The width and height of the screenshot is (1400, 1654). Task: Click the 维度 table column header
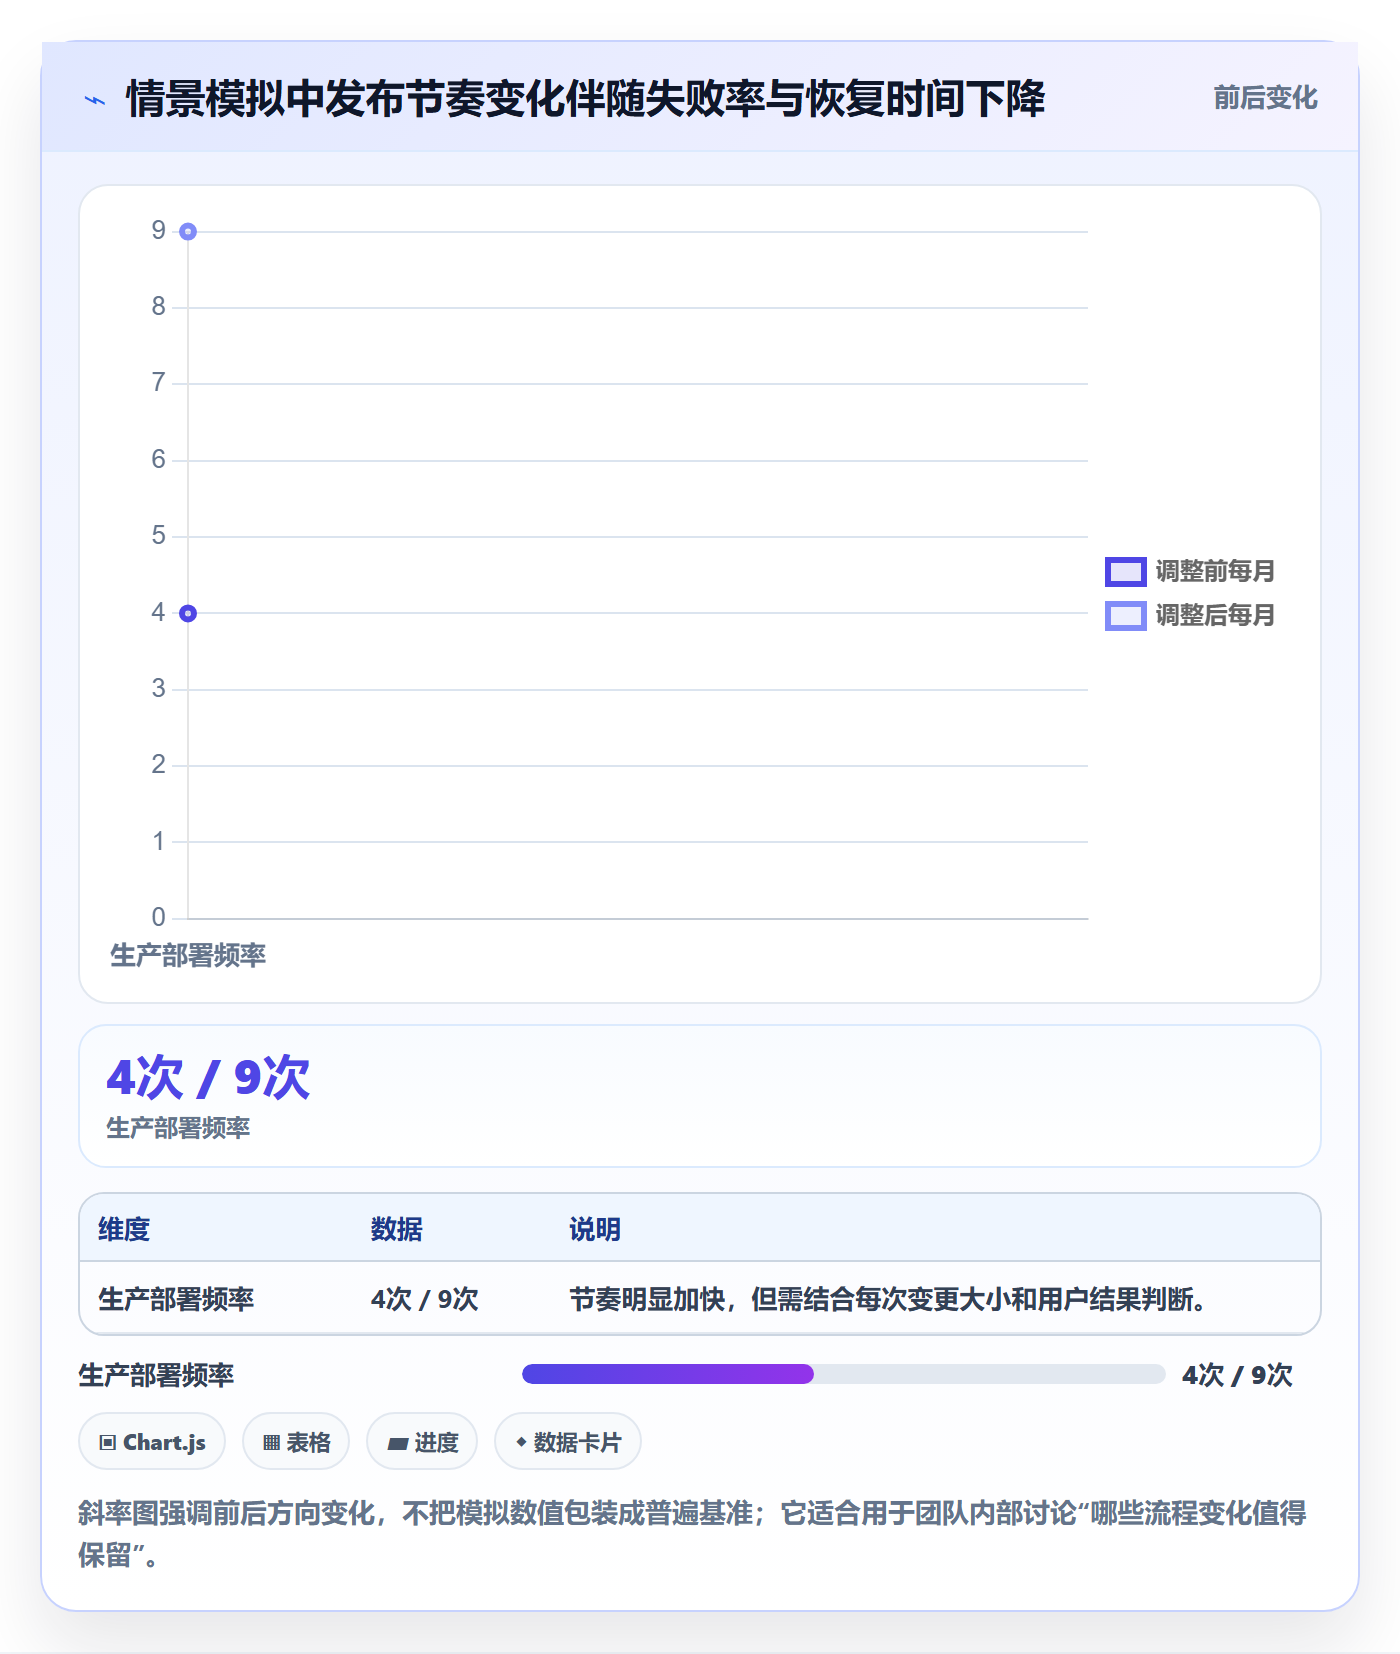click(124, 1229)
